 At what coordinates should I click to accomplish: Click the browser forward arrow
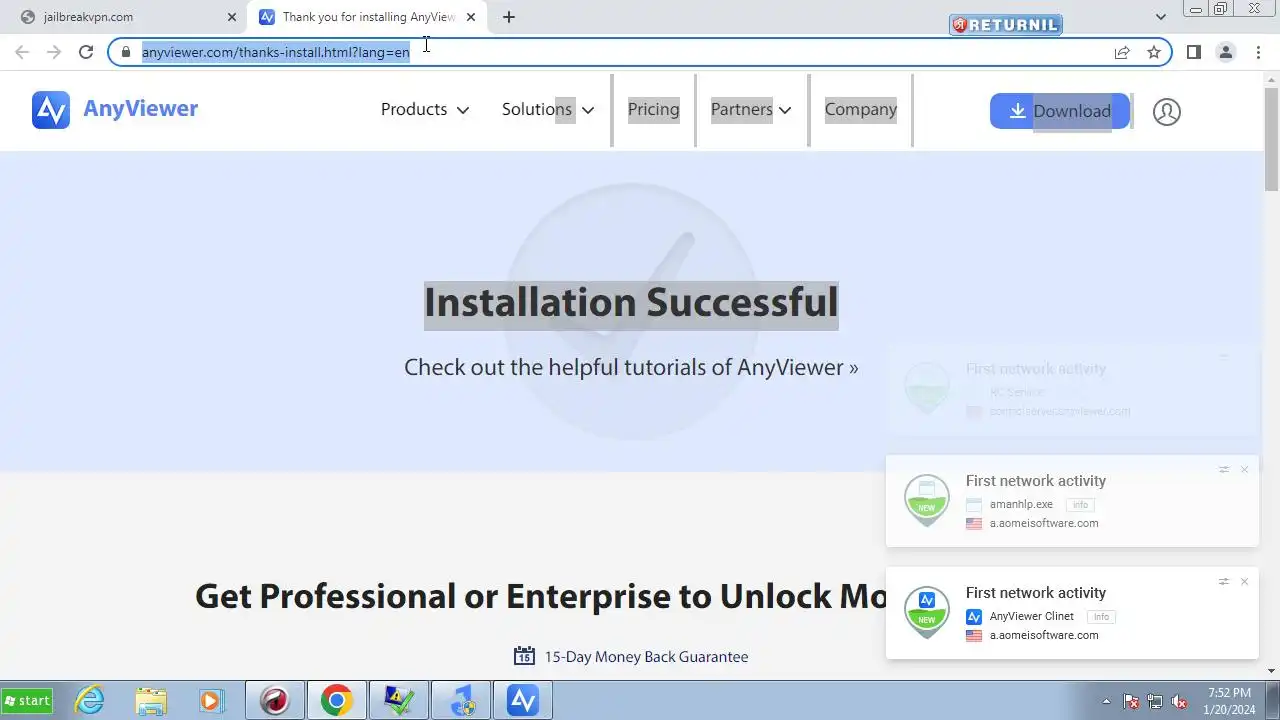(x=54, y=52)
